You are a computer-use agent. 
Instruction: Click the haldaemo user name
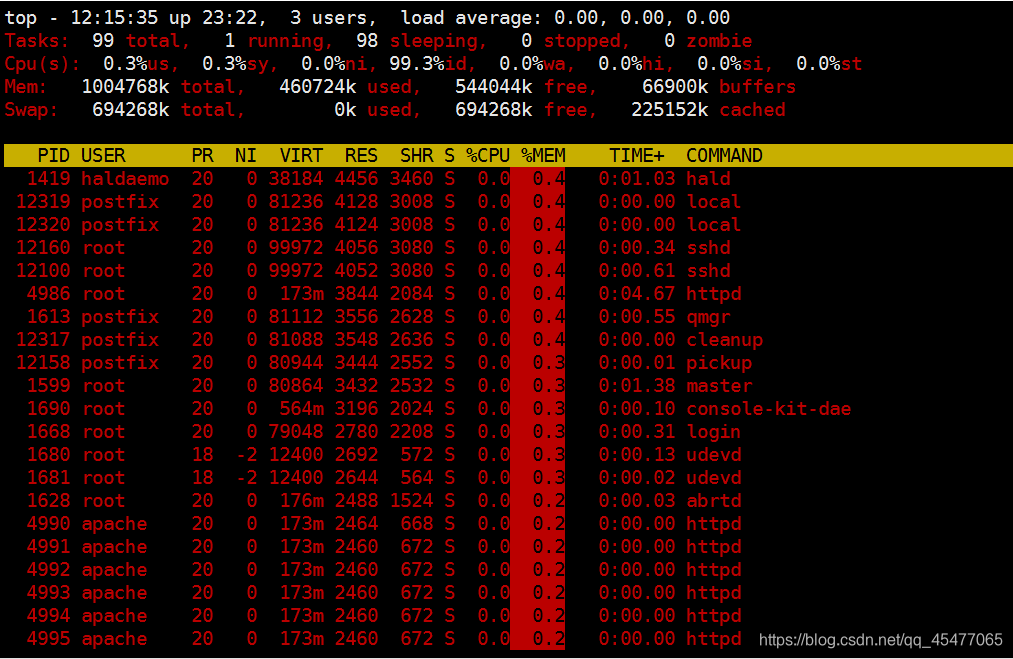[x=125, y=179]
